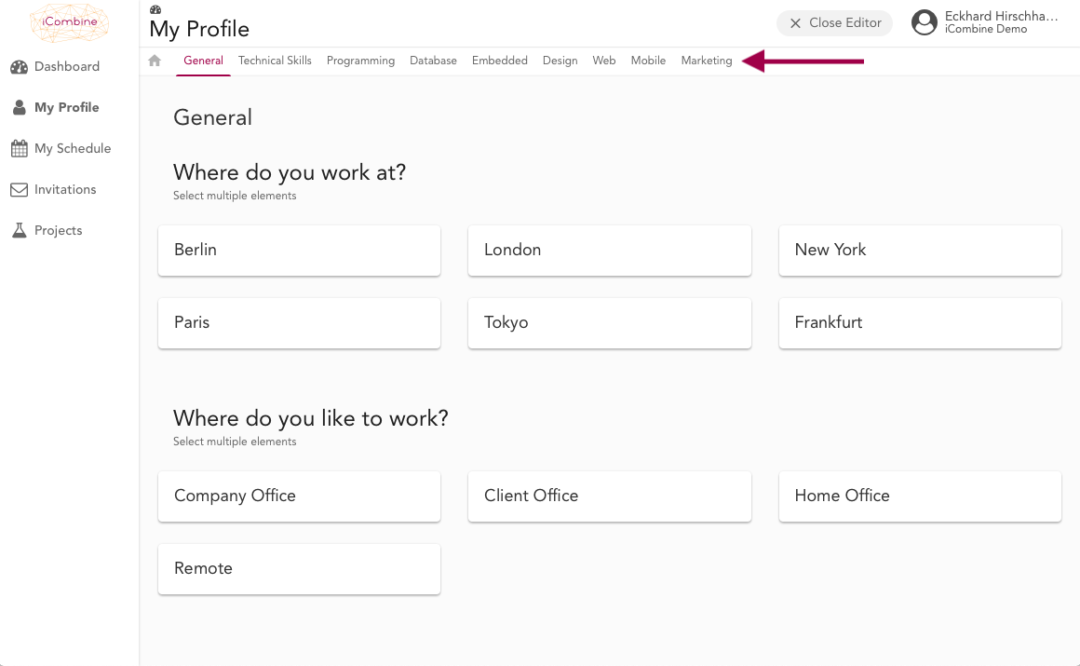Toggle the Remote work preference
The image size is (1080, 666).
point(298,569)
